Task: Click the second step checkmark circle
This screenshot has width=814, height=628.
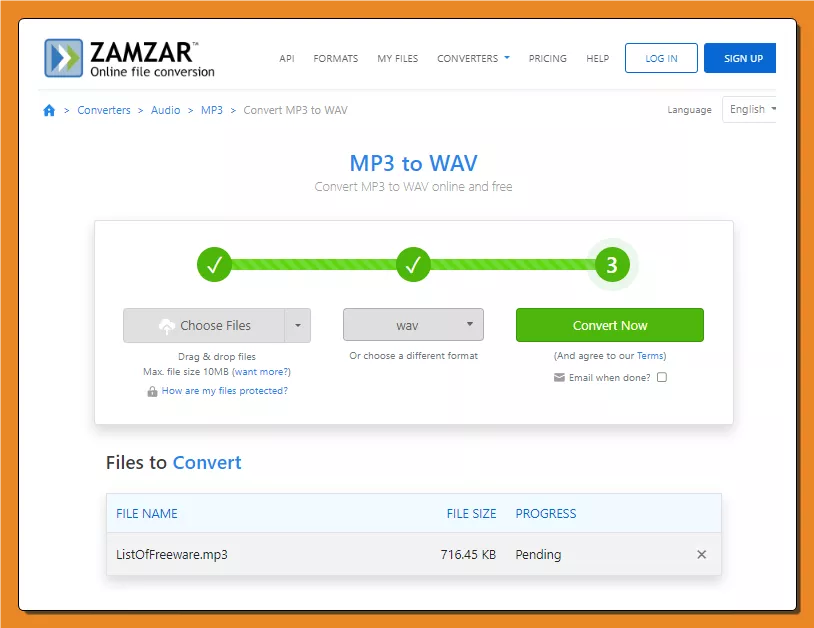Action: click(x=413, y=265)
